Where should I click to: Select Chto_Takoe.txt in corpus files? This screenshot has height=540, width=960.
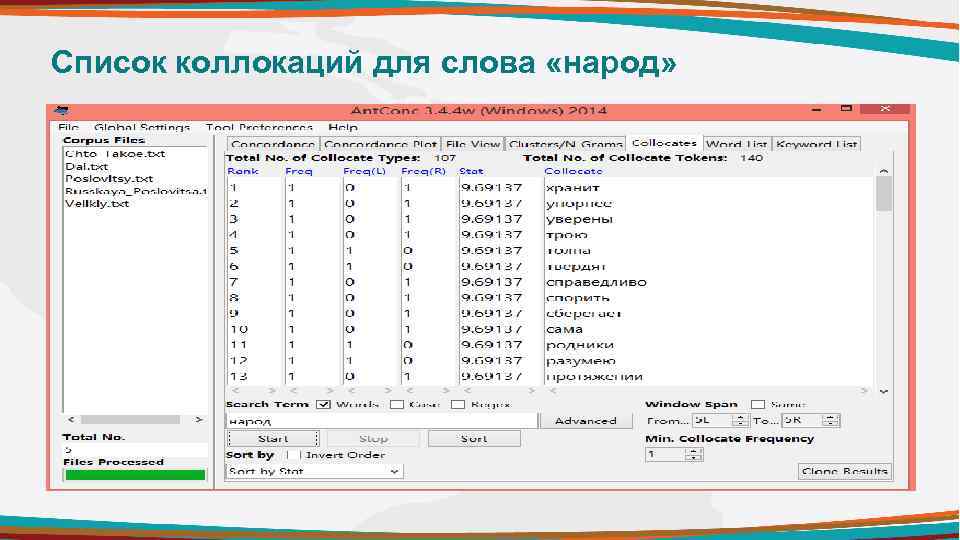tap(115, 154)
